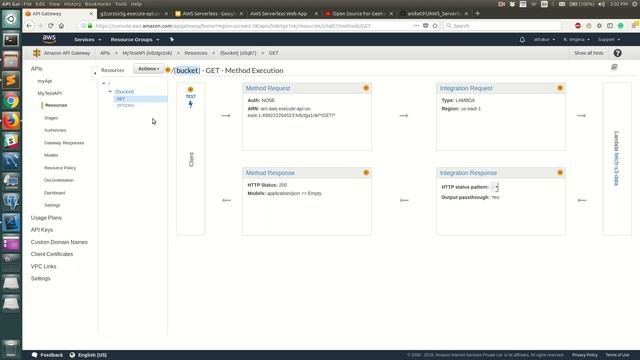The width and height of the screenshot is (640, 360).
Task: Collapse the {bucket} resource tree node
Action: point(110,91)
